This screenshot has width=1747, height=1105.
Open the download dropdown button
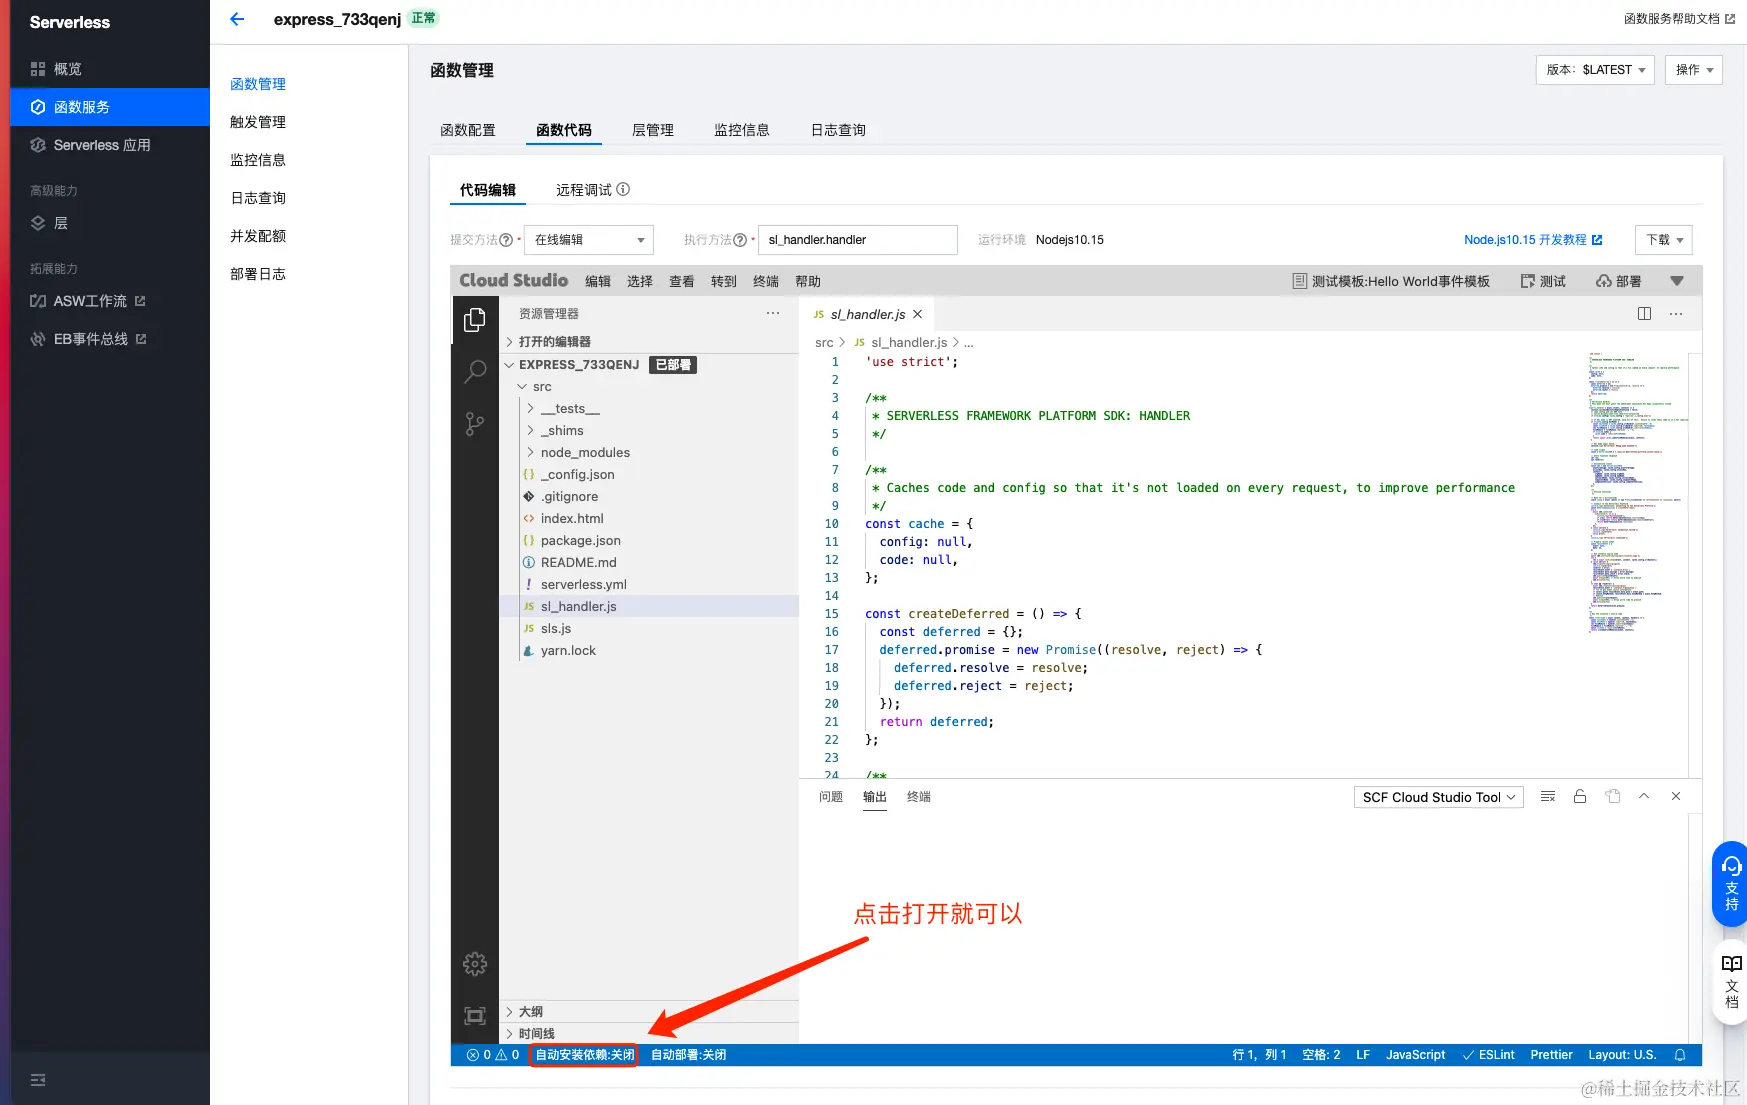click(x=1664, y=240)
